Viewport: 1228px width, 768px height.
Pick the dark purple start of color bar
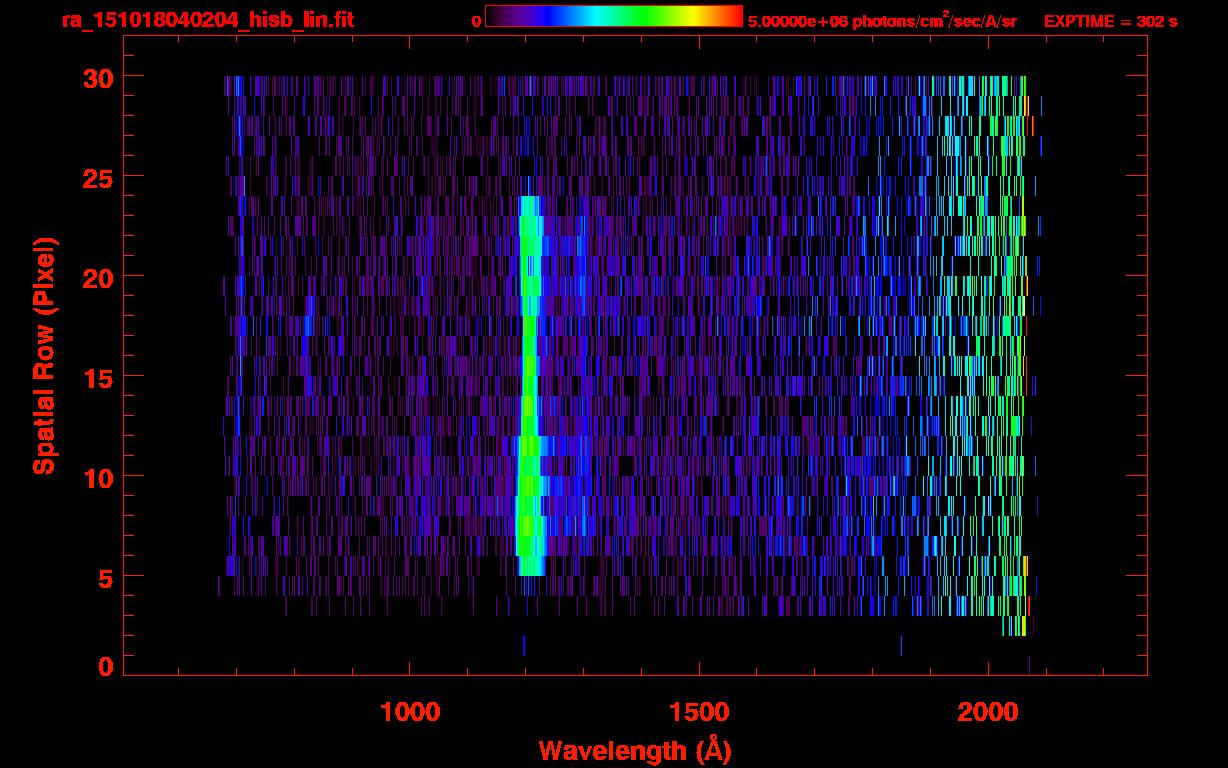[x=495, y=16]
